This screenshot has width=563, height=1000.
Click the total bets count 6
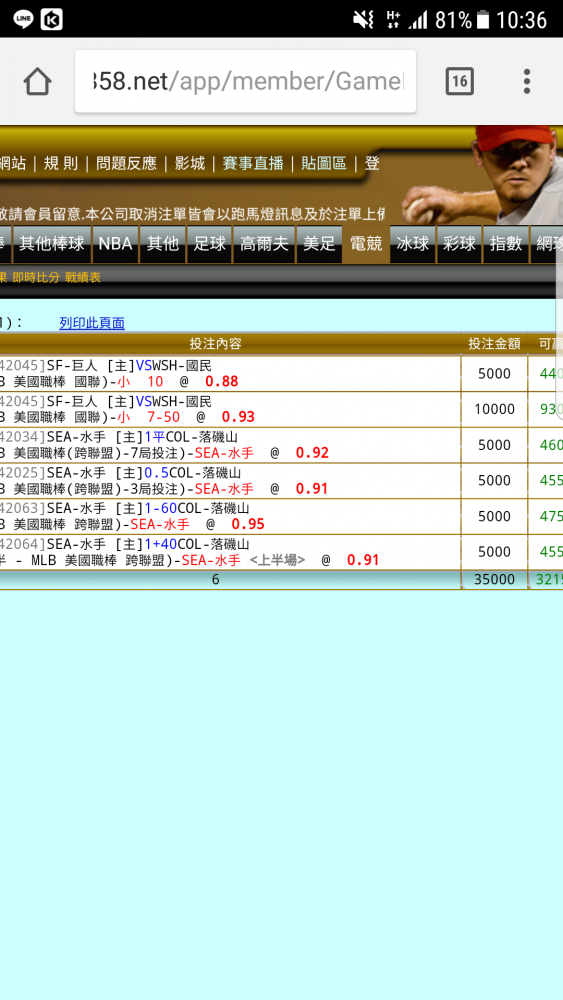pos(216,580)
